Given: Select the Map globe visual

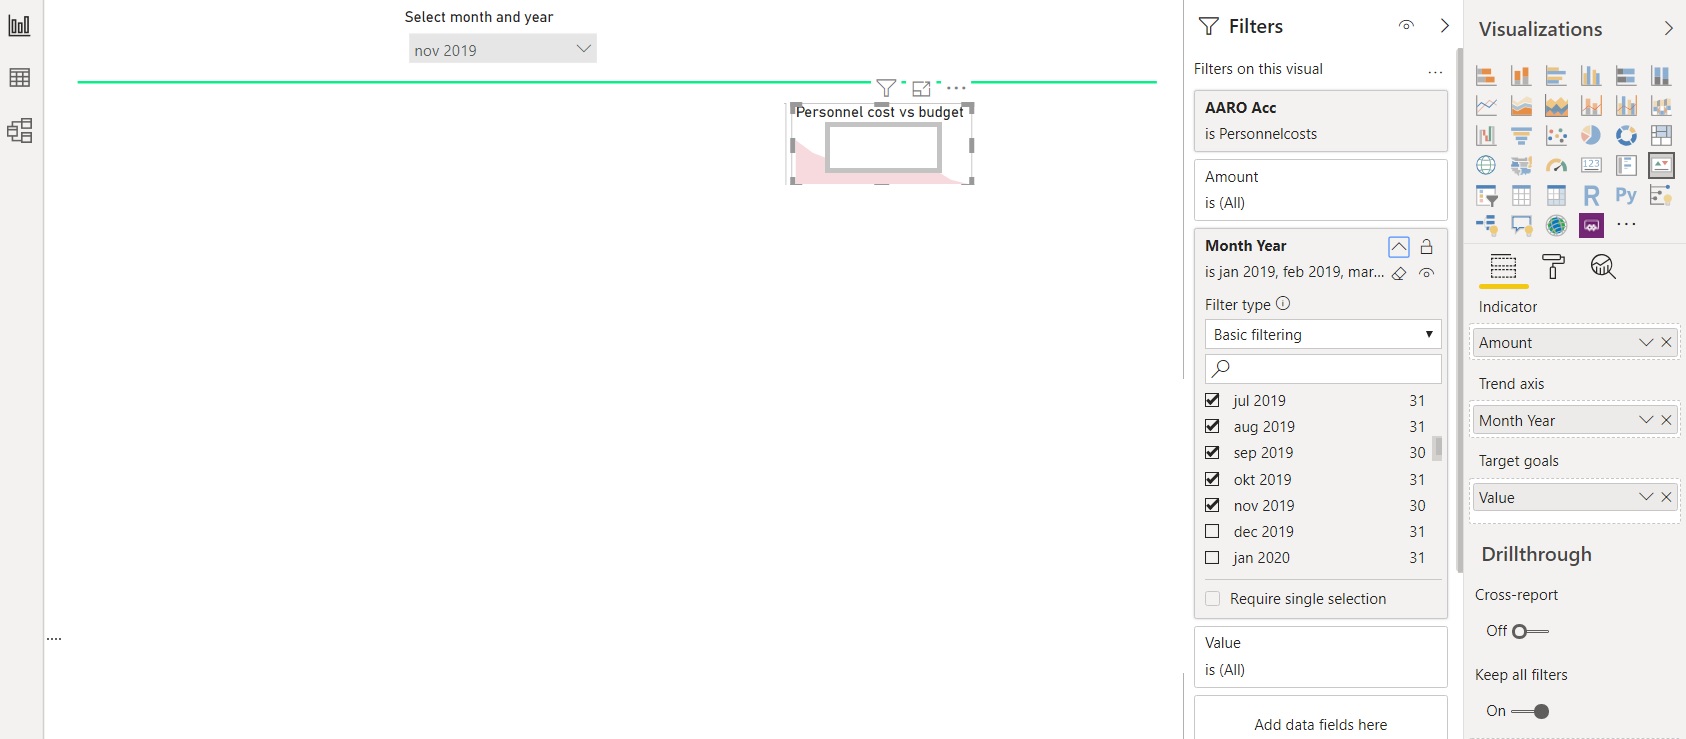Looking at the screenshot, I should [1486, 165].
